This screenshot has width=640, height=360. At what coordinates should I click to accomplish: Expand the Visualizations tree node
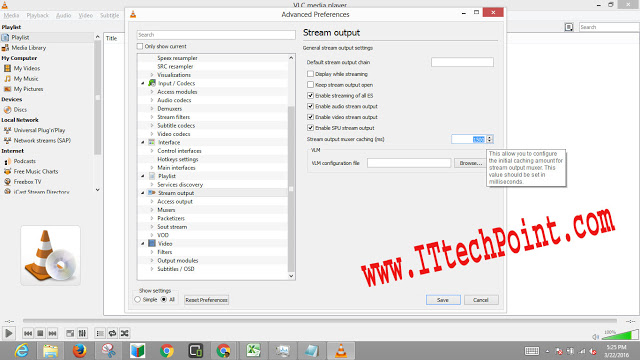pyautogui.click(x=152, y=75)
